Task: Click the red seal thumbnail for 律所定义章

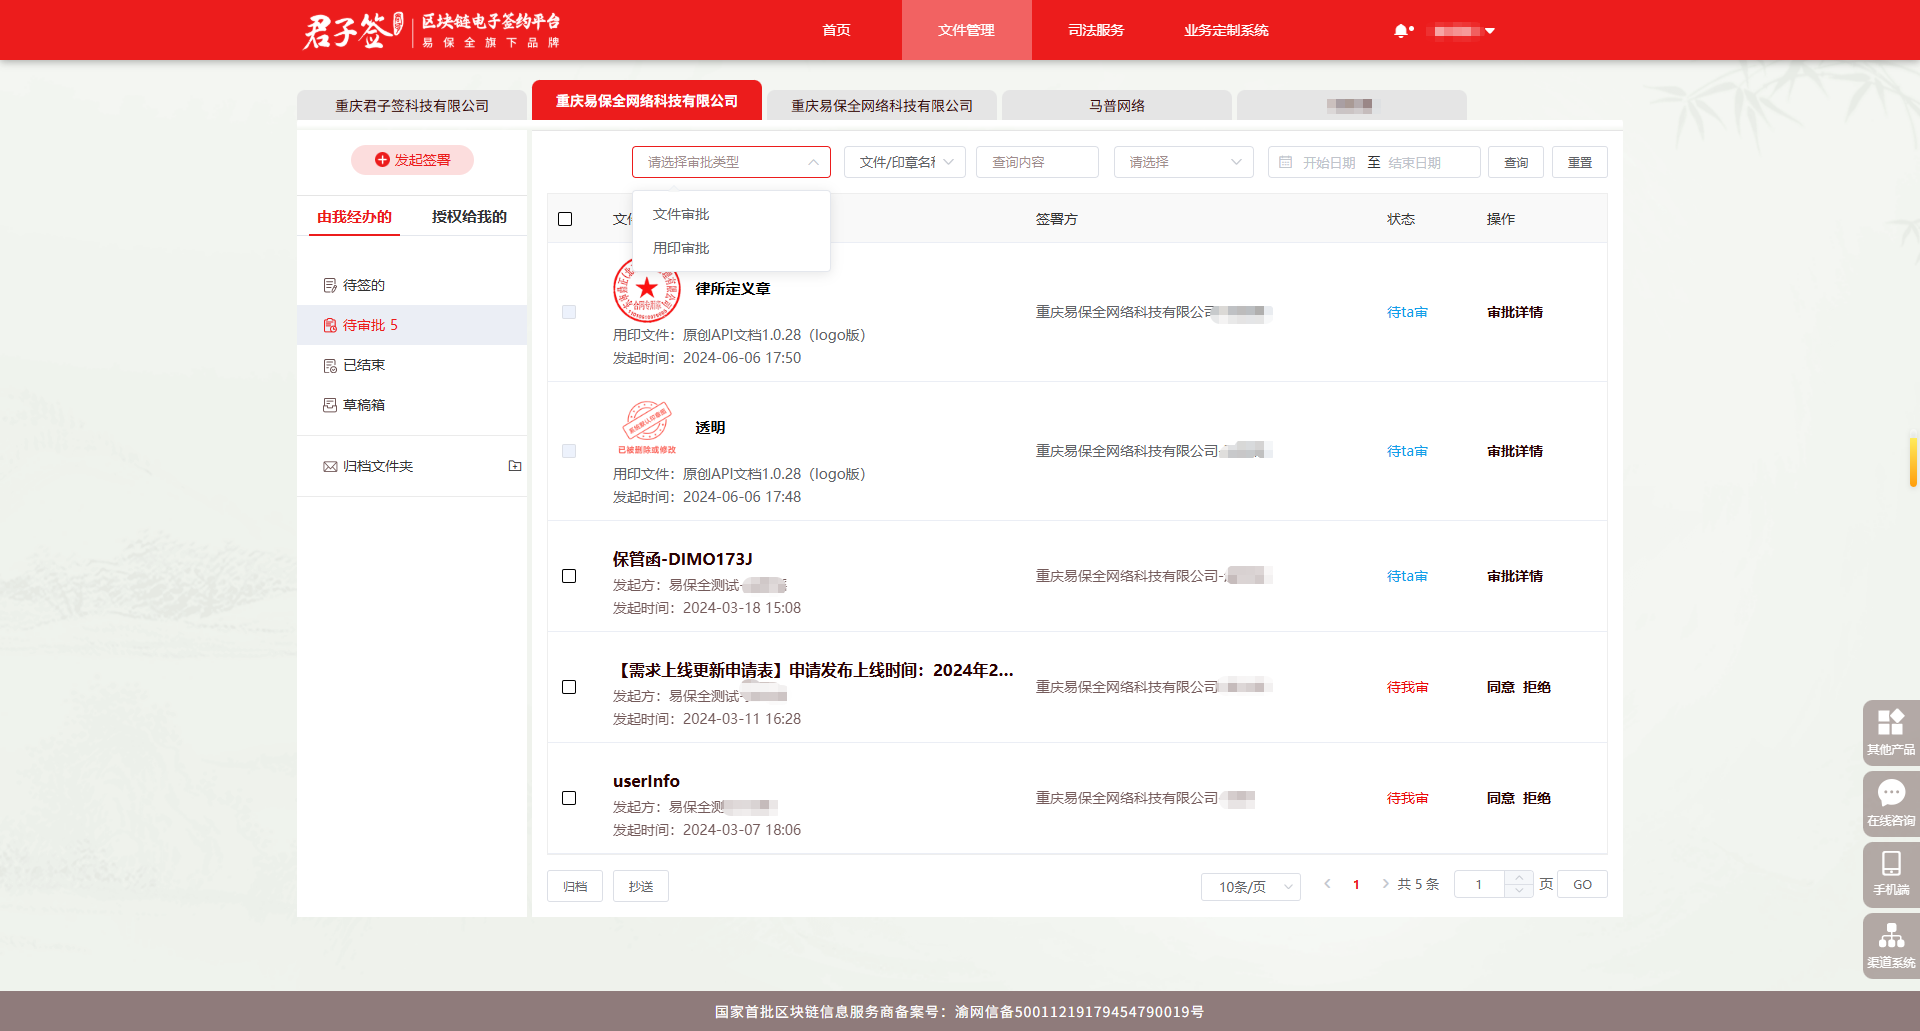Action: [646, 289]
